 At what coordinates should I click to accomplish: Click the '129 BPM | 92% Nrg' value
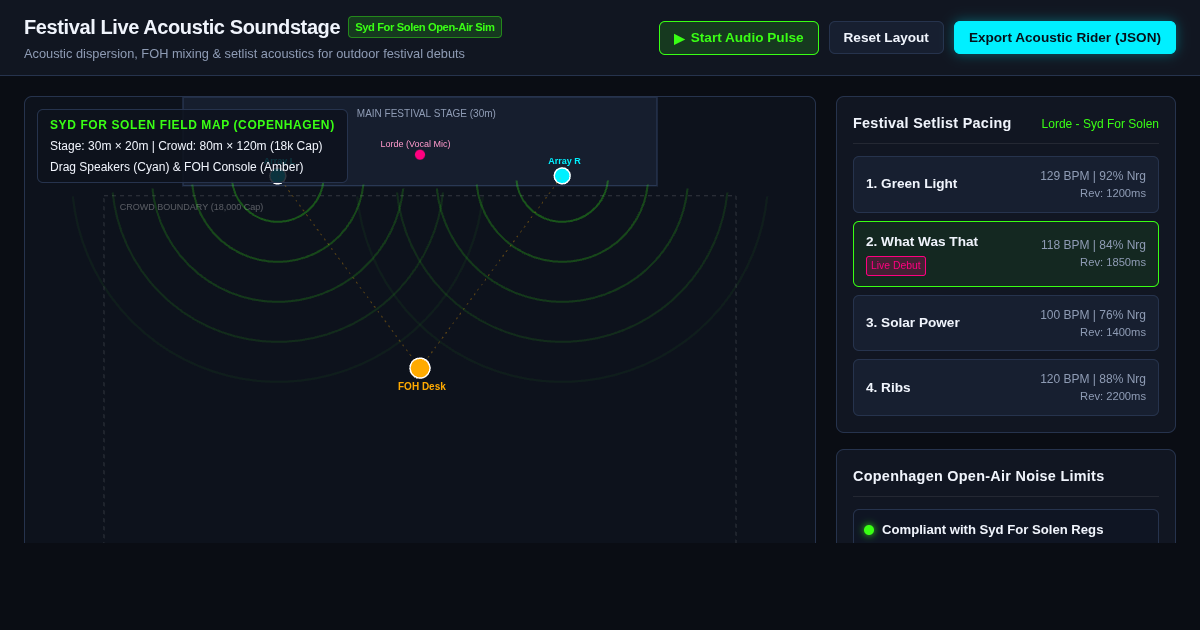pos(1093,176)
